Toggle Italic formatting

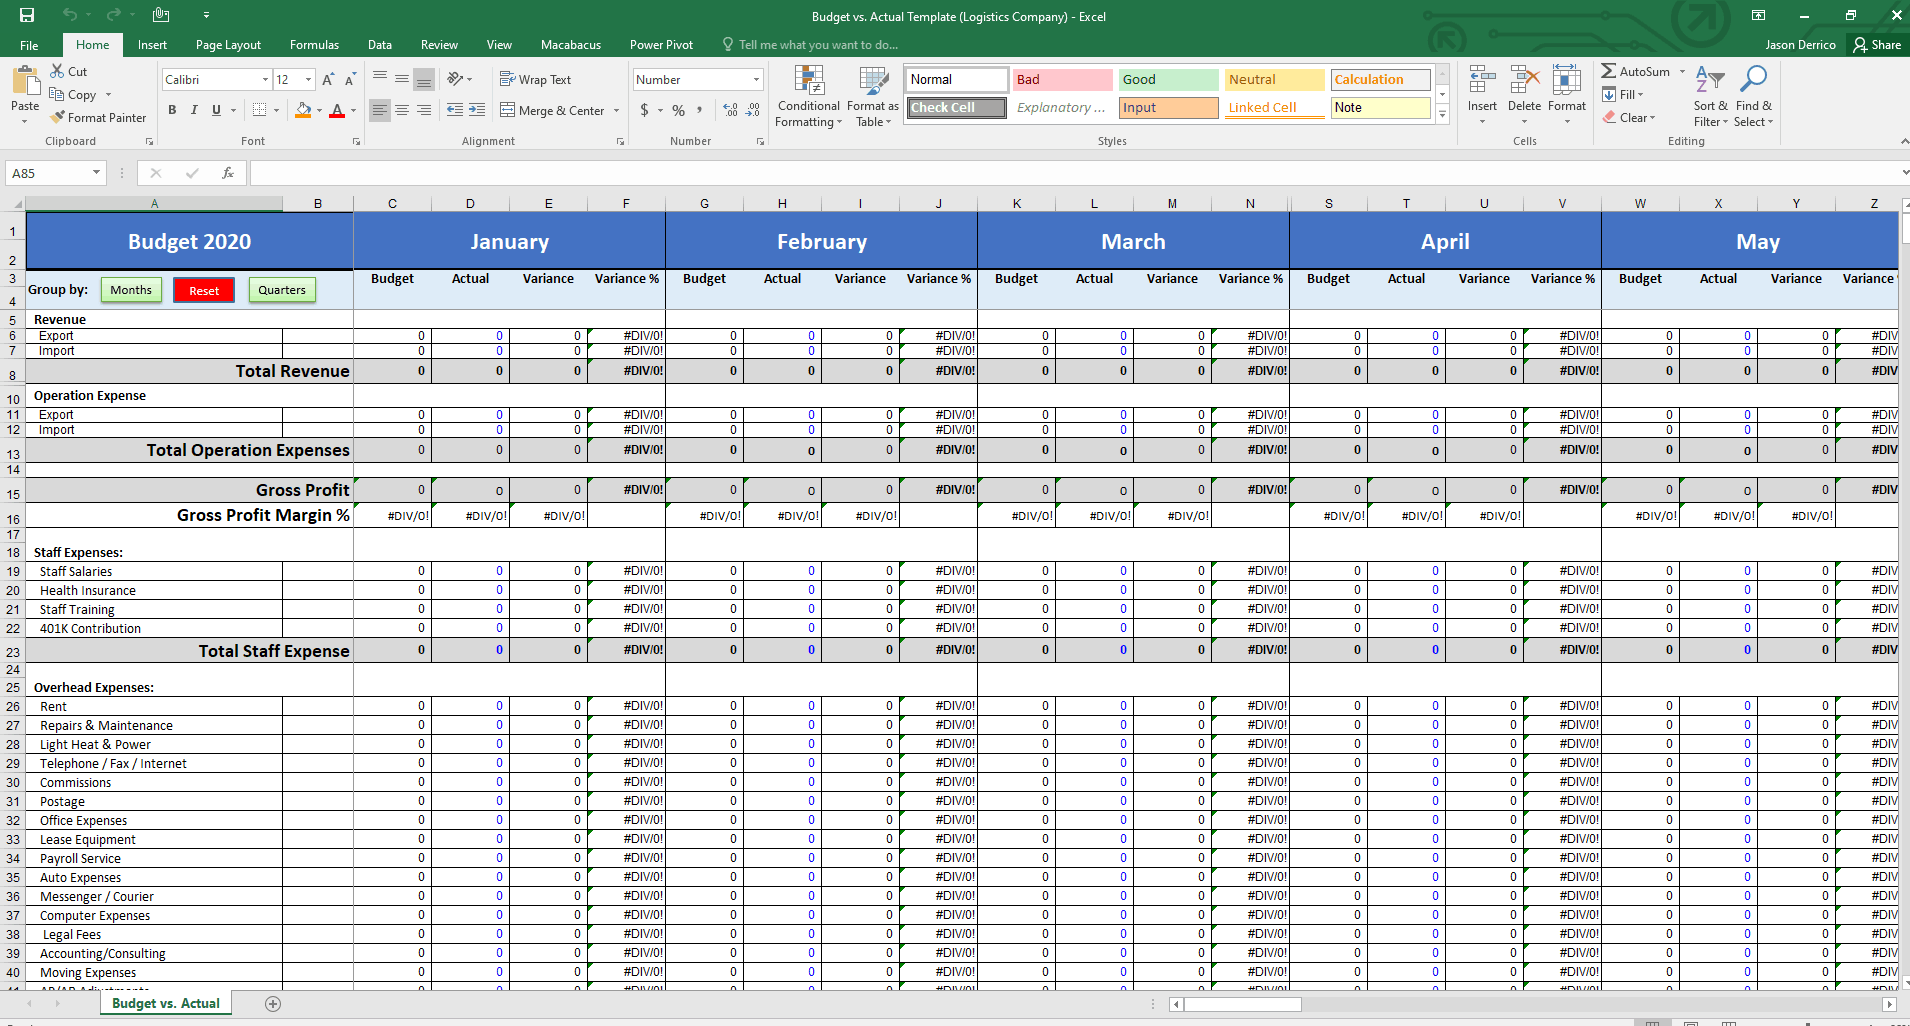[x=194, y=110]
